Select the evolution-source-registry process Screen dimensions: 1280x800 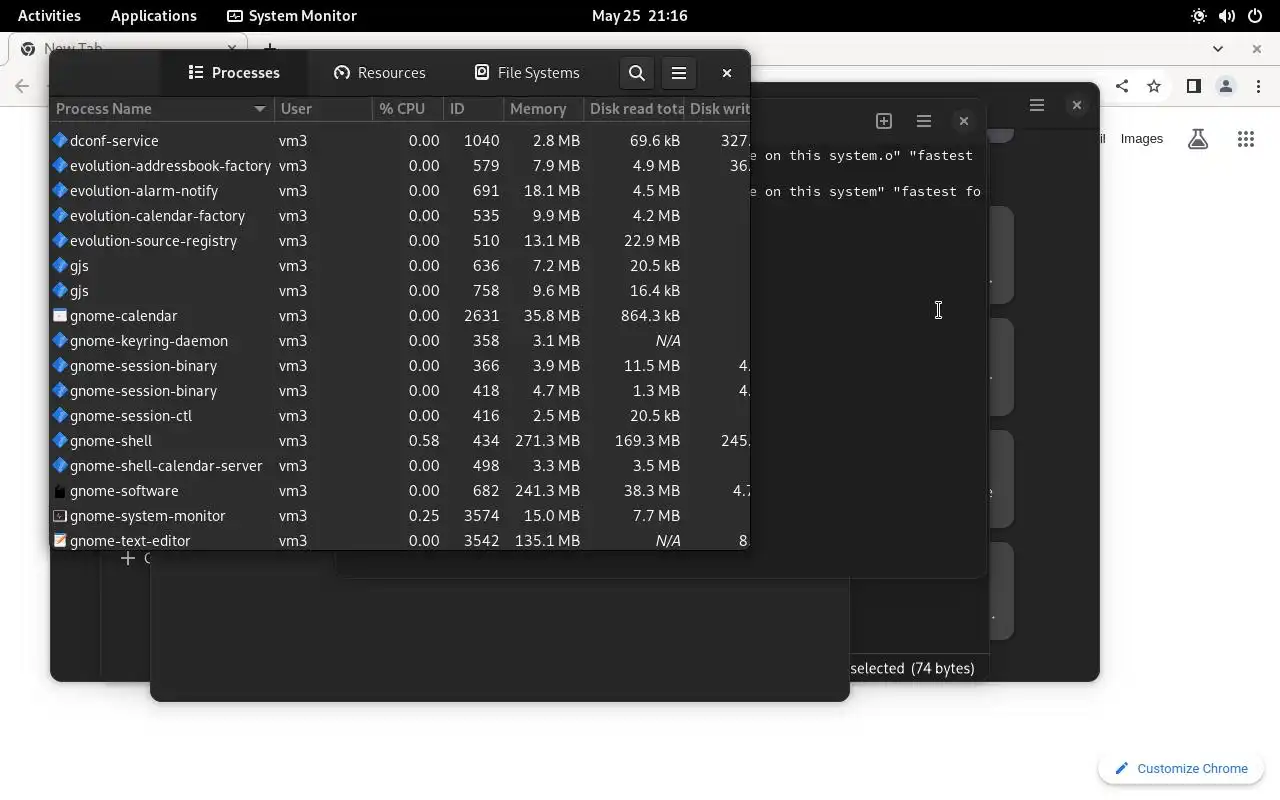400,240
